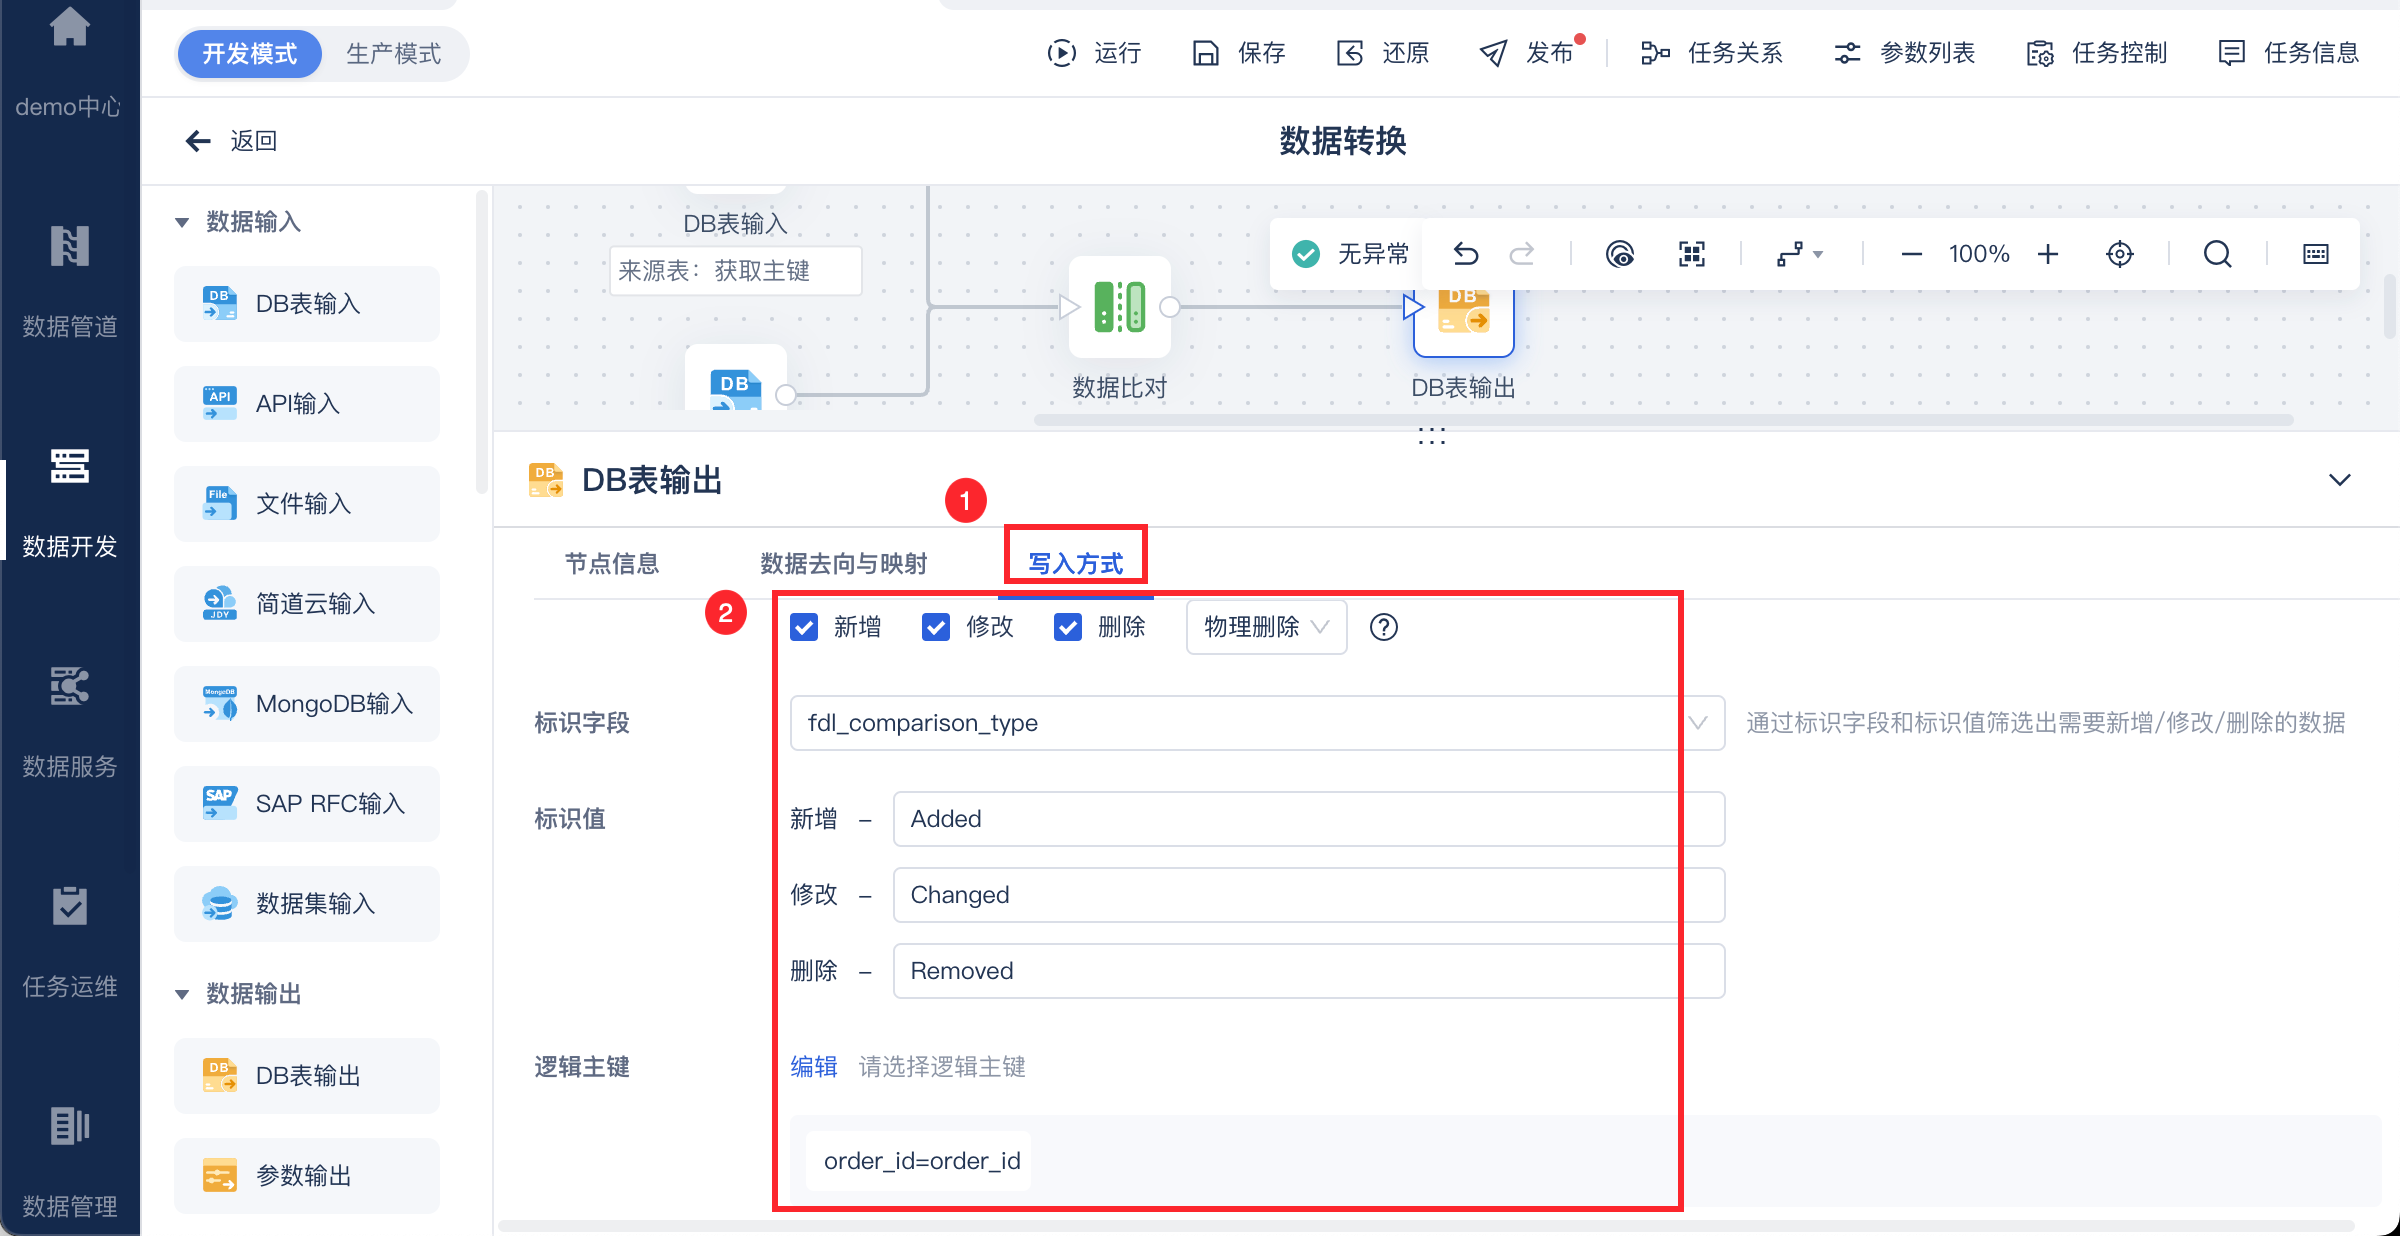This screenshot has height=1236, width=2400.
Task: Open the 物理删除 dropdown
Action: 1265,627
